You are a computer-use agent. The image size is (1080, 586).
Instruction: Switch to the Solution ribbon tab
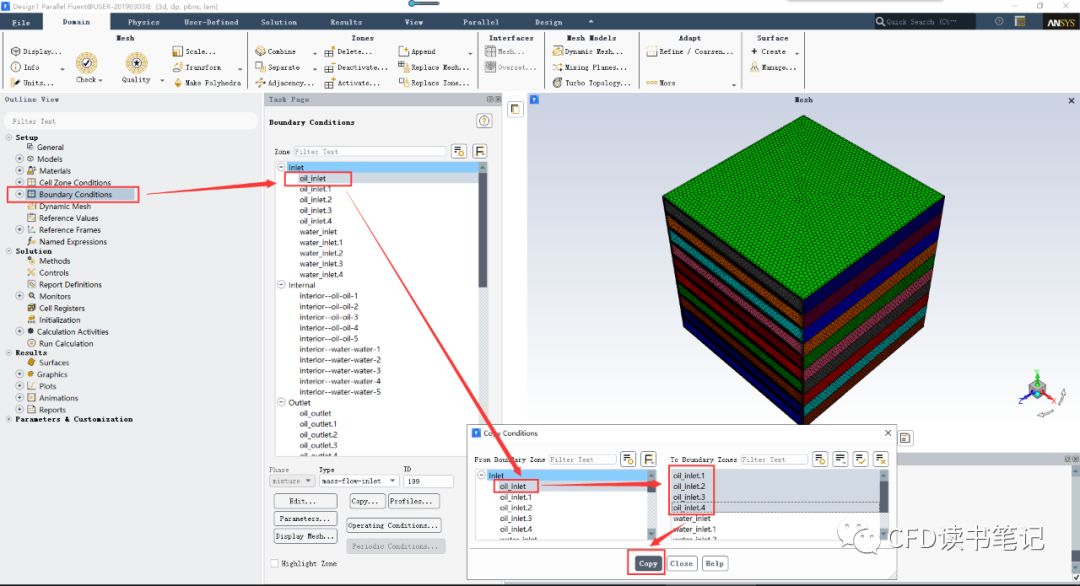[279, 22]
